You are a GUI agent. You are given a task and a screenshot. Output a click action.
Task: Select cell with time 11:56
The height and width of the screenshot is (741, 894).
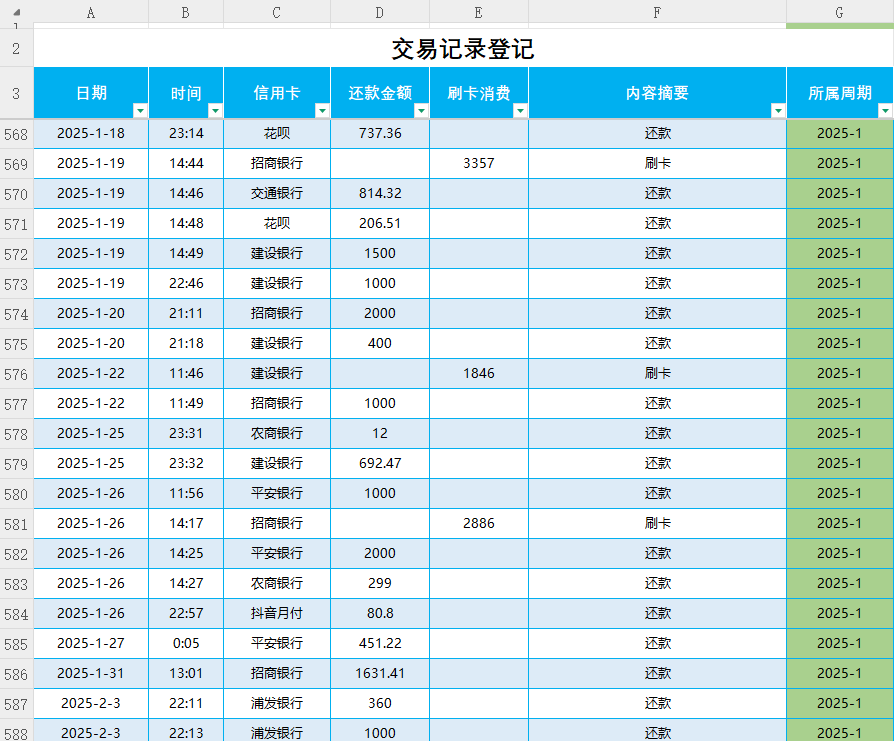click(186, 494)
